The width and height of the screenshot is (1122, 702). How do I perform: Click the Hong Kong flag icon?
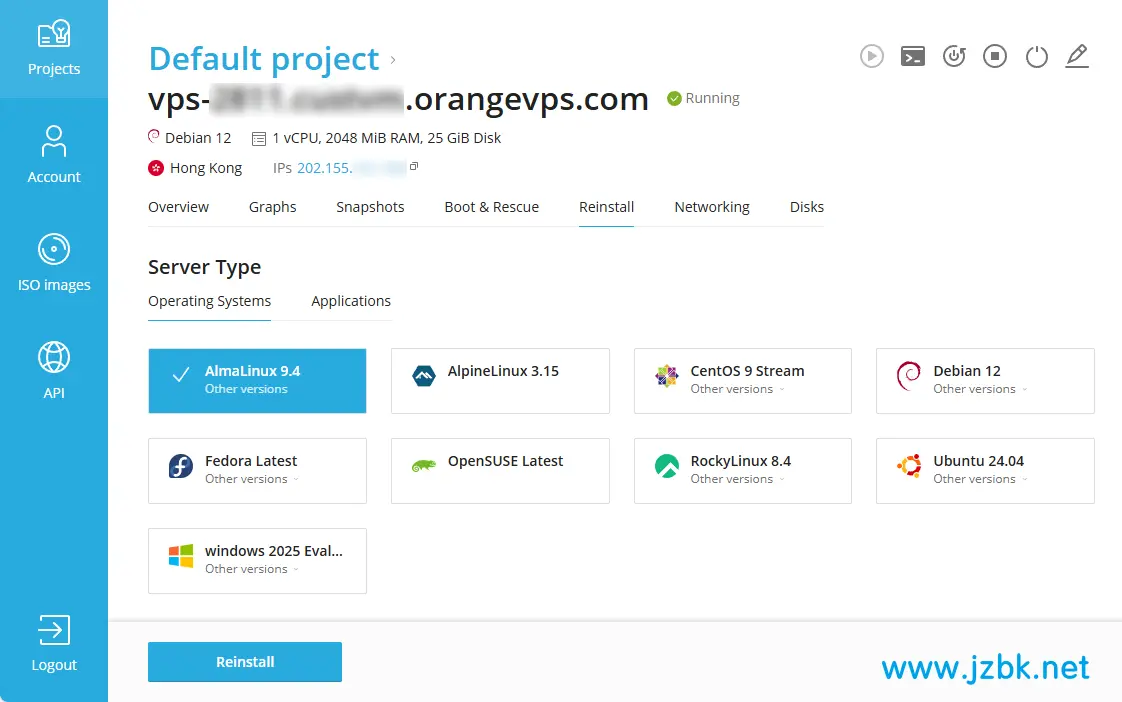pos(155,168)
